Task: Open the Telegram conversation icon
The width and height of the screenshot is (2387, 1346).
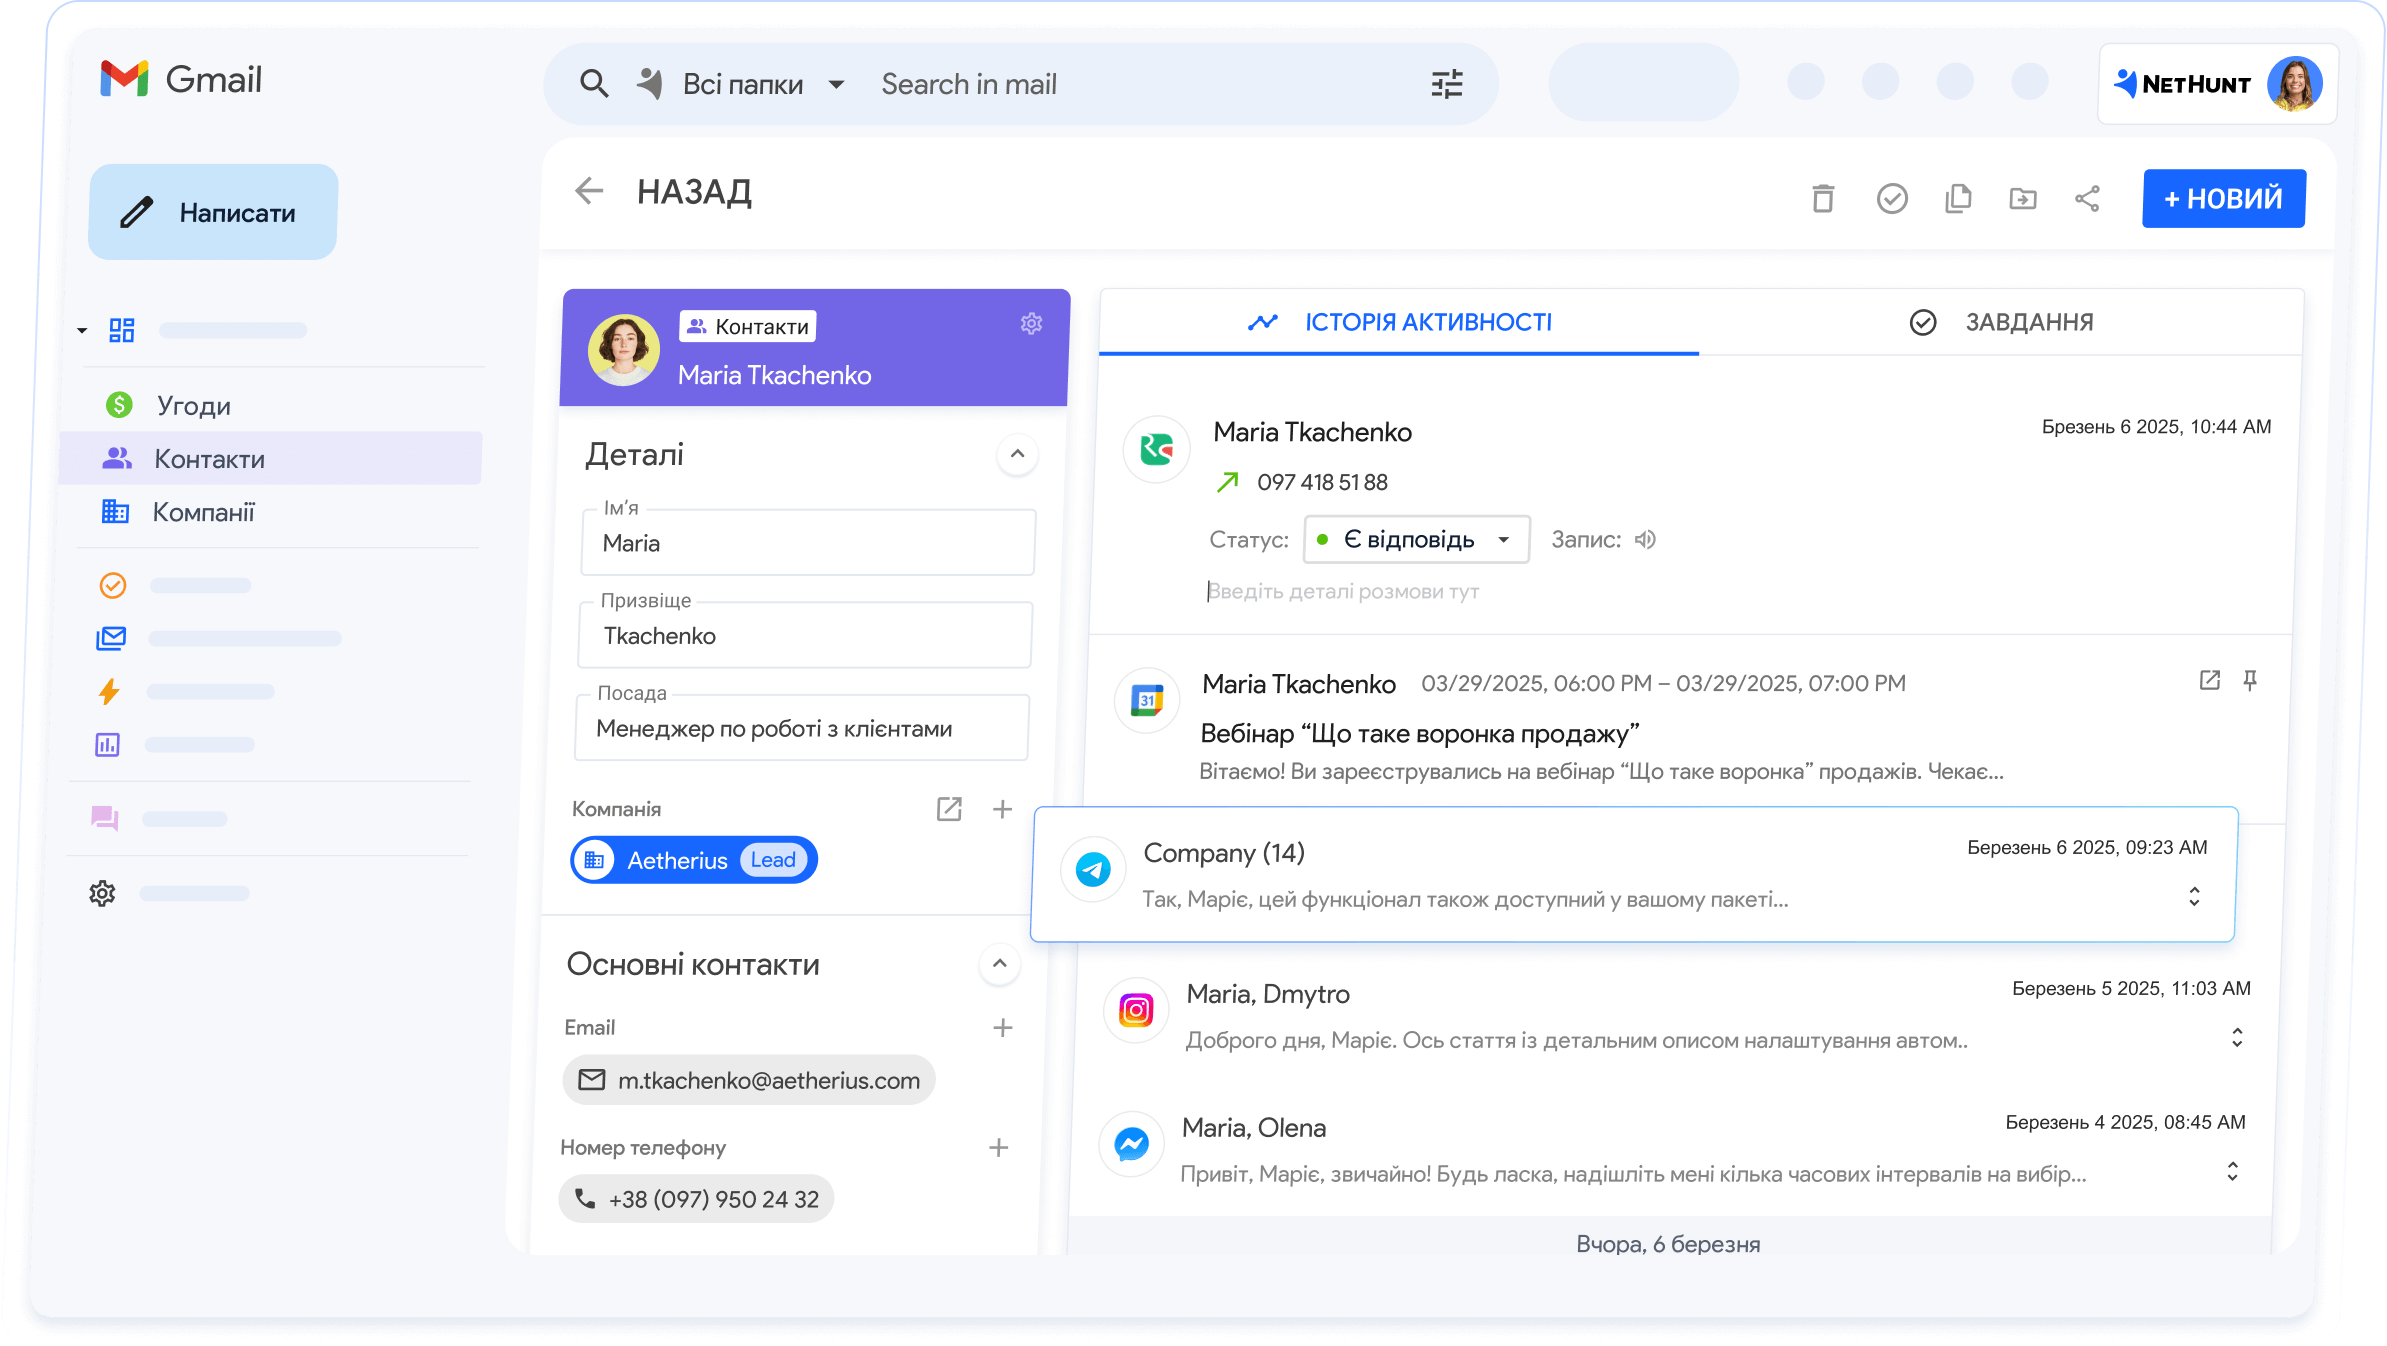Action: coord(1093,869)
